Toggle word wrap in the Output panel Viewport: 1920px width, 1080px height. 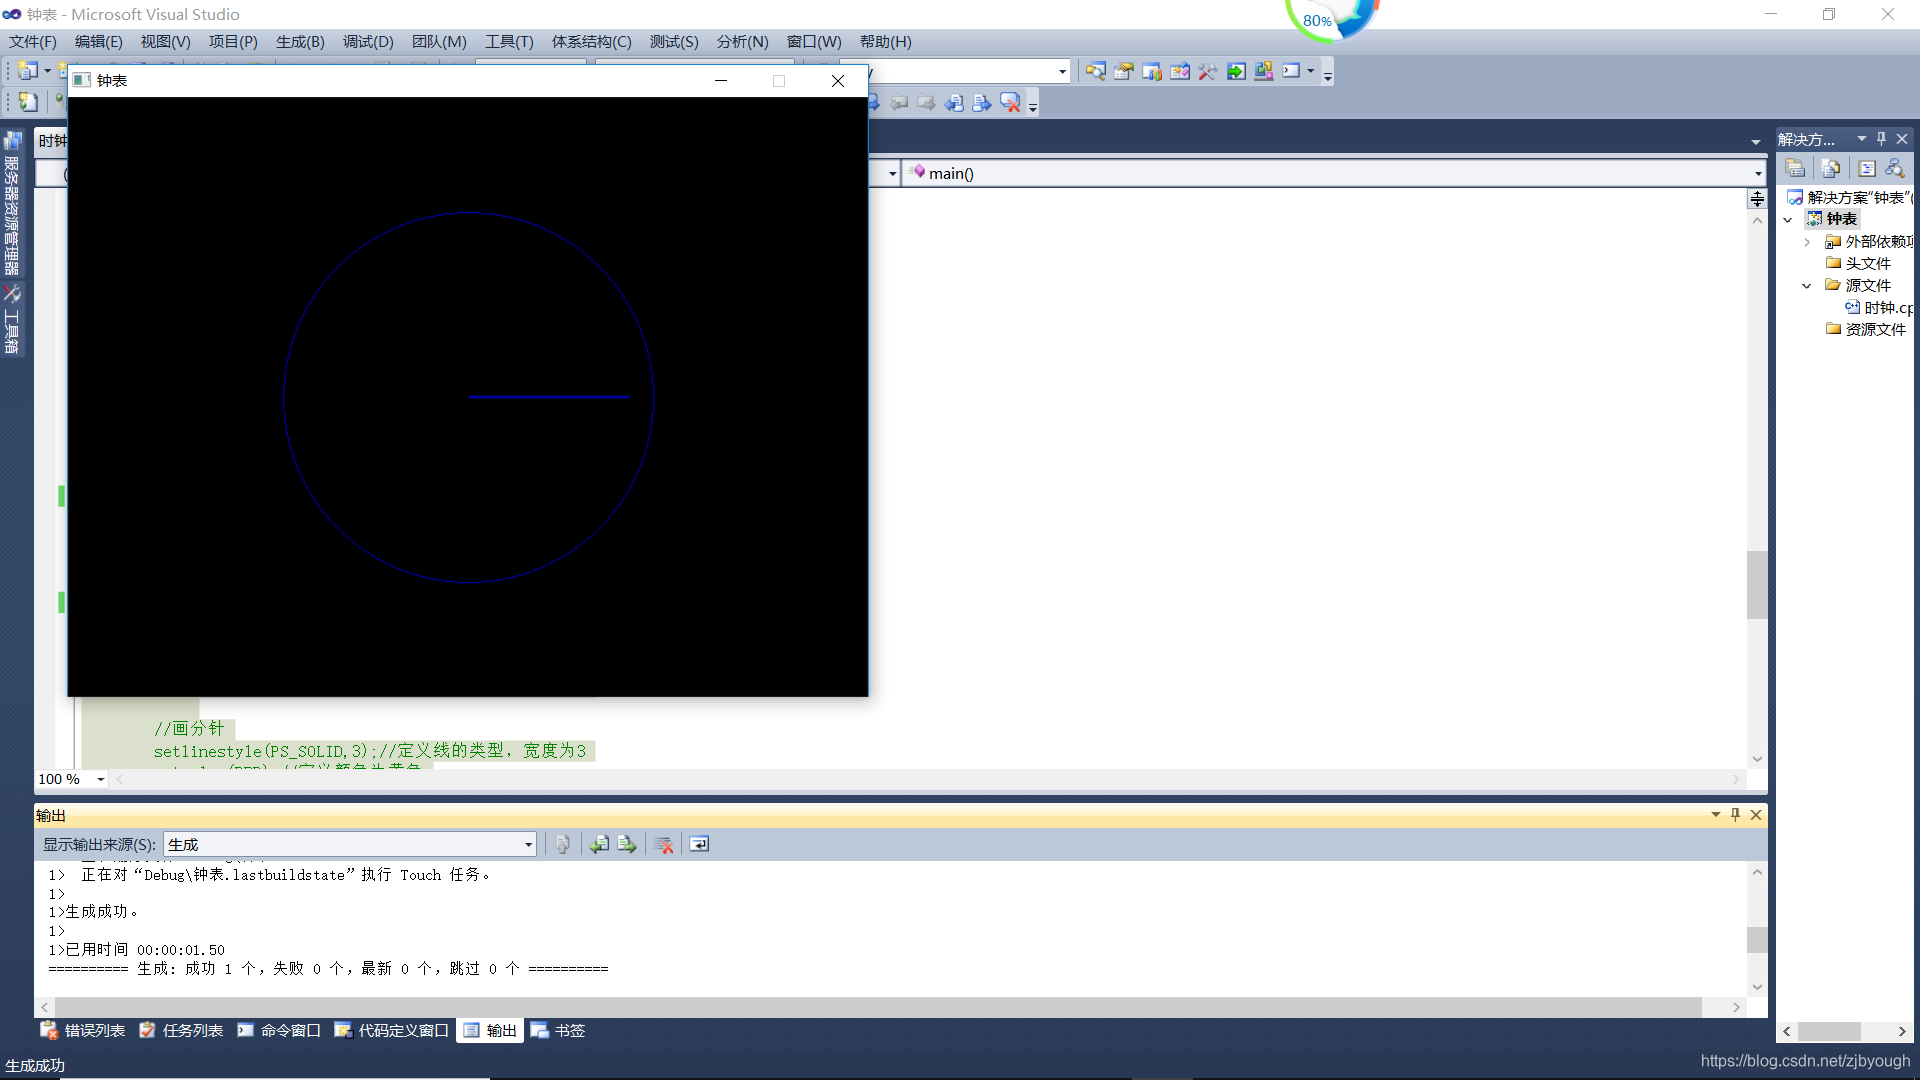(x=699, y=845)
